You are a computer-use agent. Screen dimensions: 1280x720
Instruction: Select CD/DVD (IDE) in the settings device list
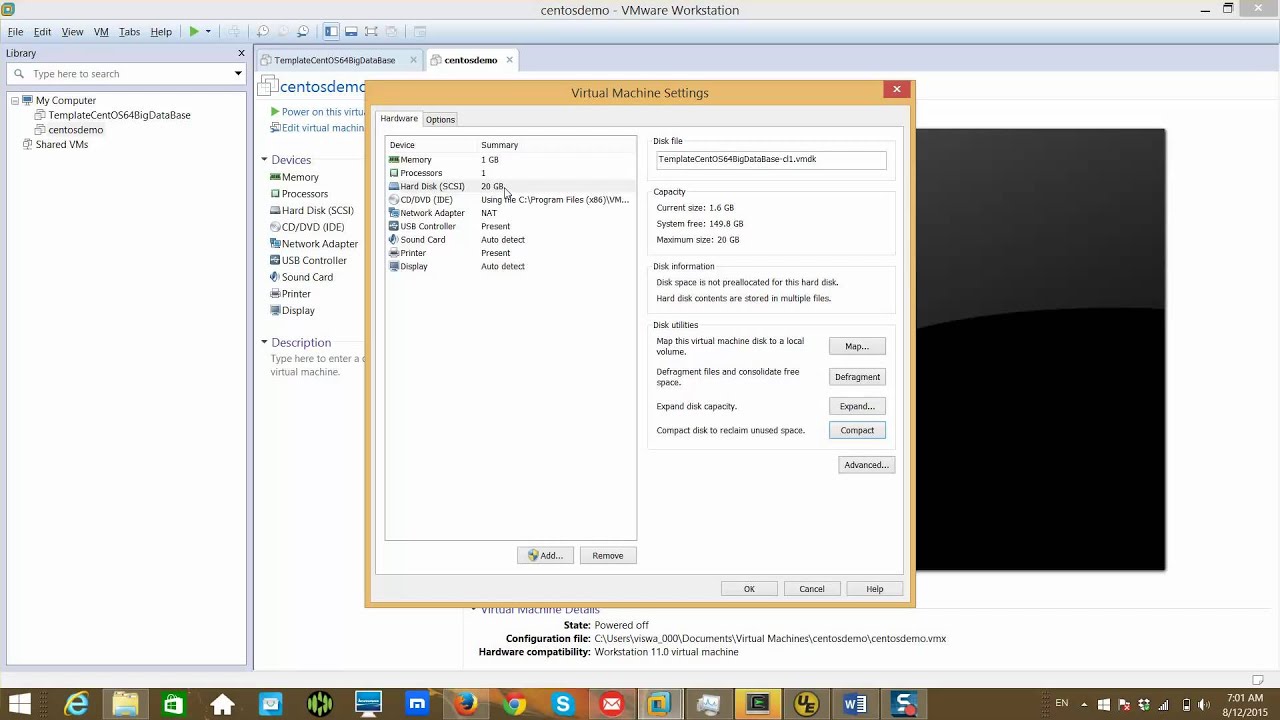coord(511,200)
